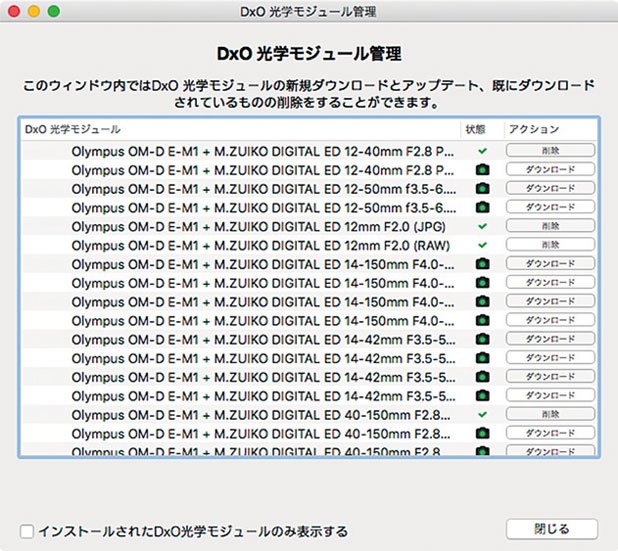The image size is (618, 551).
Task: Click the 閉じる button
Action: (x=552, y=529)
